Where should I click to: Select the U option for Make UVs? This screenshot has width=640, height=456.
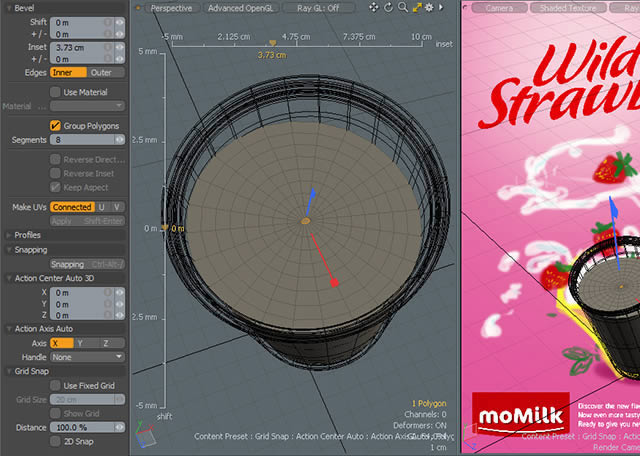[x=102, y=207]
